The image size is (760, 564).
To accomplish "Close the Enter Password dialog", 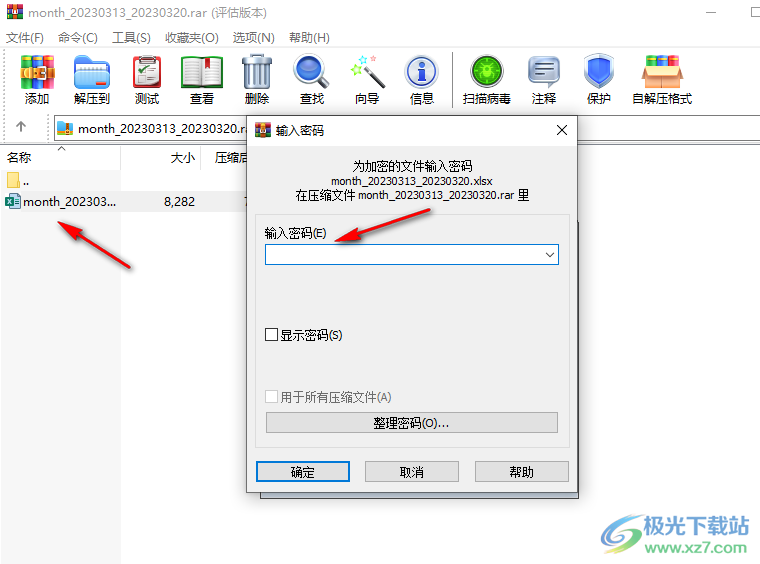I will 562,130.
